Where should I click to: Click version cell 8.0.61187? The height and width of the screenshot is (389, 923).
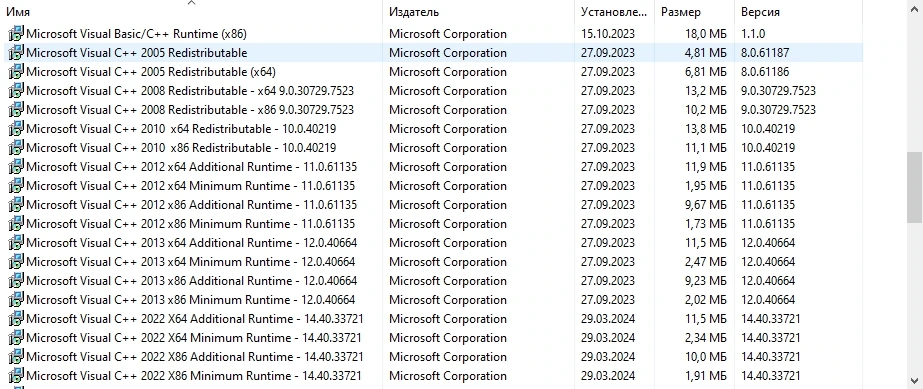765,52
